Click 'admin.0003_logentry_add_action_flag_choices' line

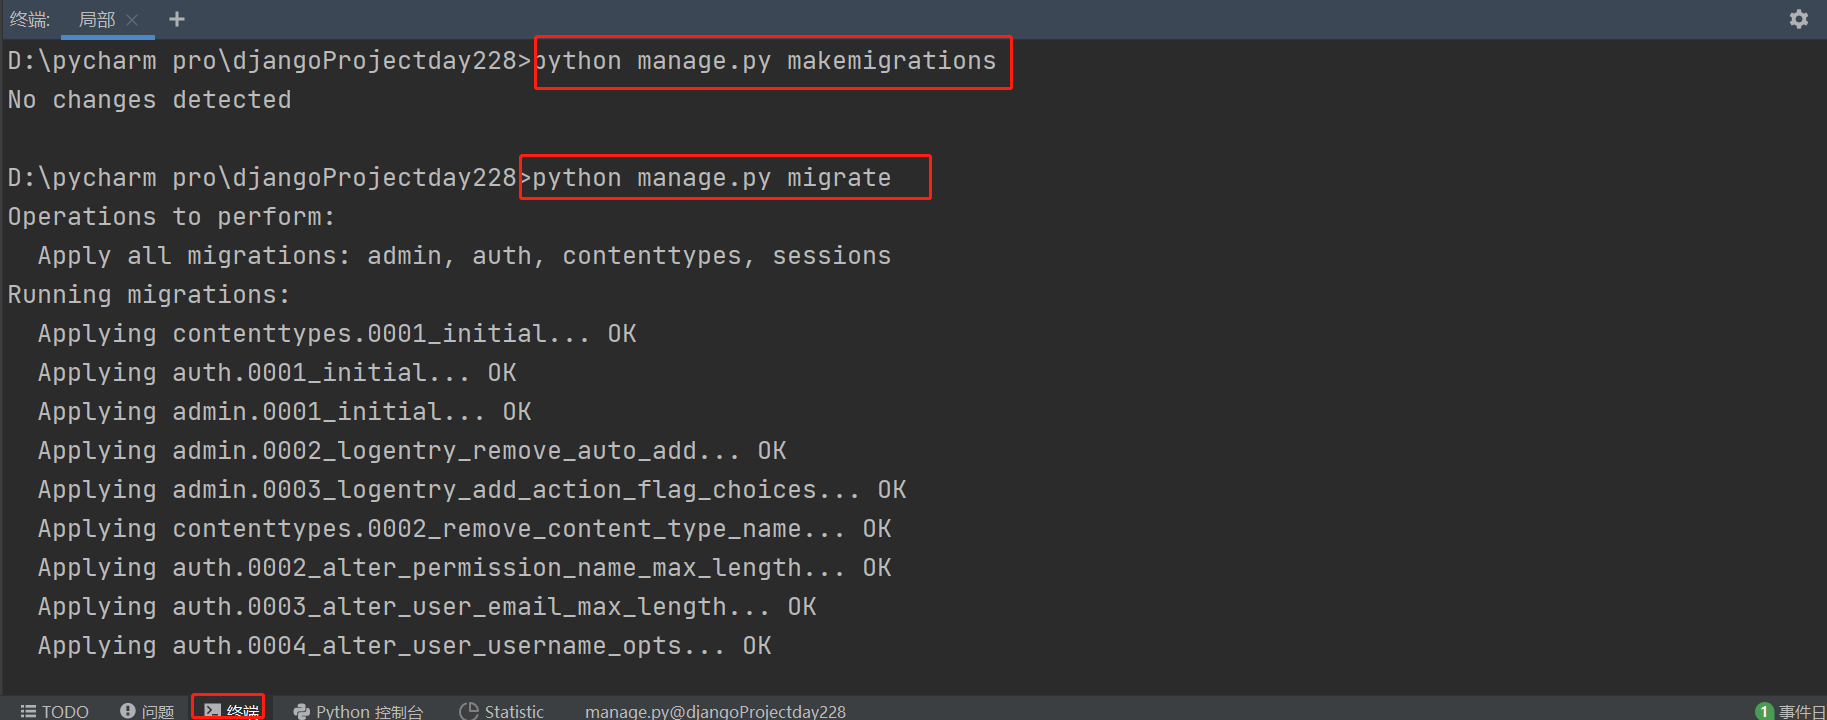(x=472, y=490)
